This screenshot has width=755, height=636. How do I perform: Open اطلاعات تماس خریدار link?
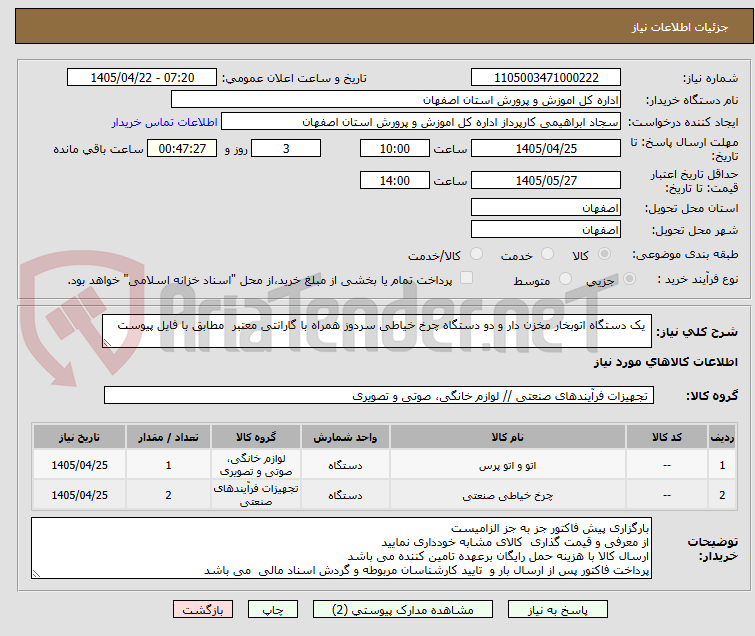click(x=165, y=122)
